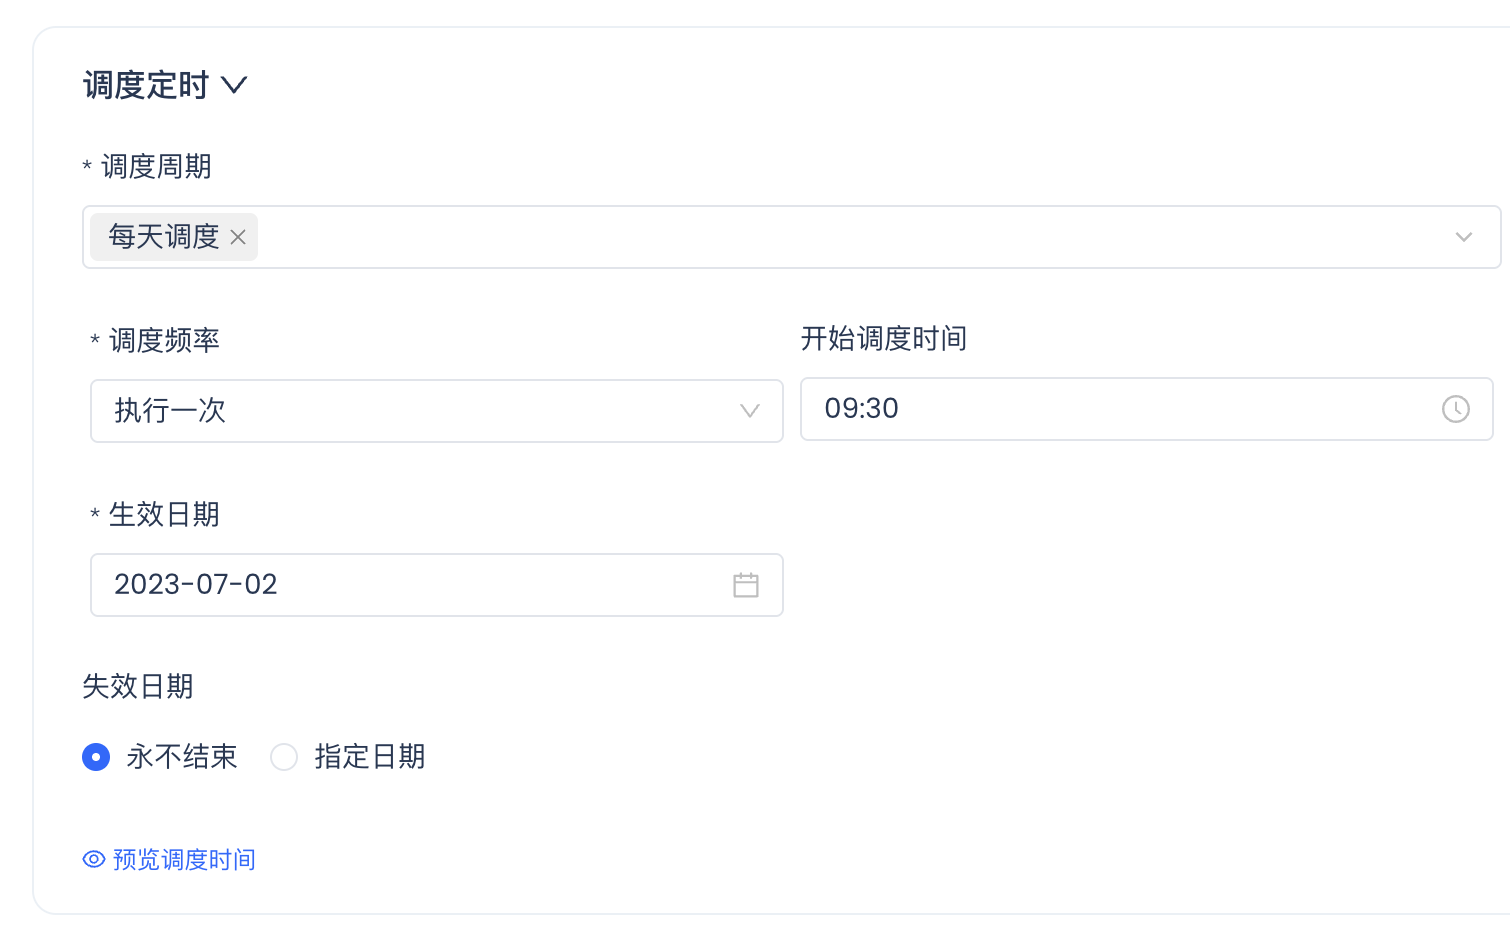Open the calendar icon for 生效日期
The height and width of the screenshot is (926, 1510).
[x=746, y=585]
